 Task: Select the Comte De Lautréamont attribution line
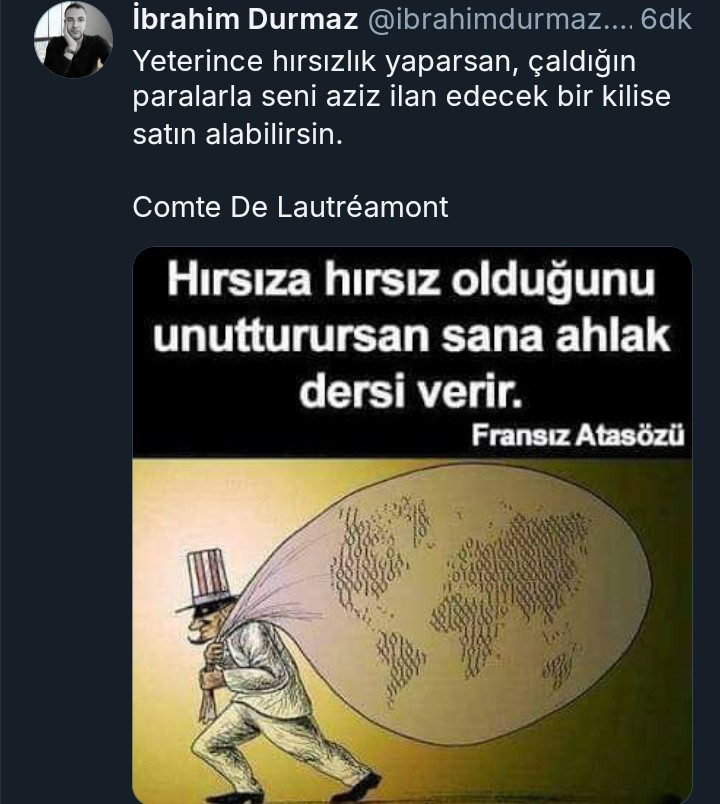[290, 207]
